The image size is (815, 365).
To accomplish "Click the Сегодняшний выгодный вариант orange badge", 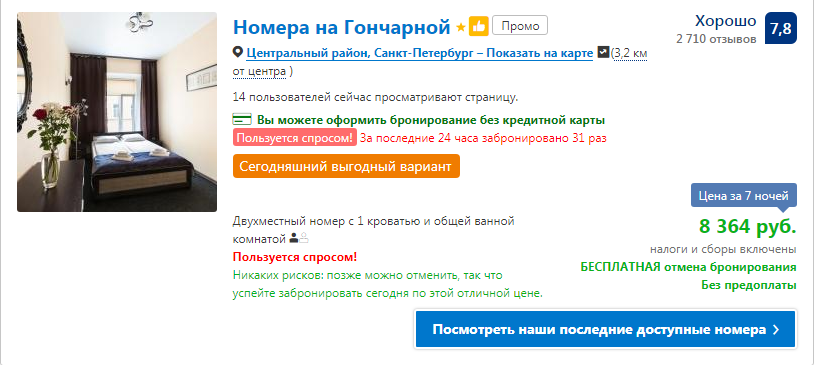I will 346,166.
